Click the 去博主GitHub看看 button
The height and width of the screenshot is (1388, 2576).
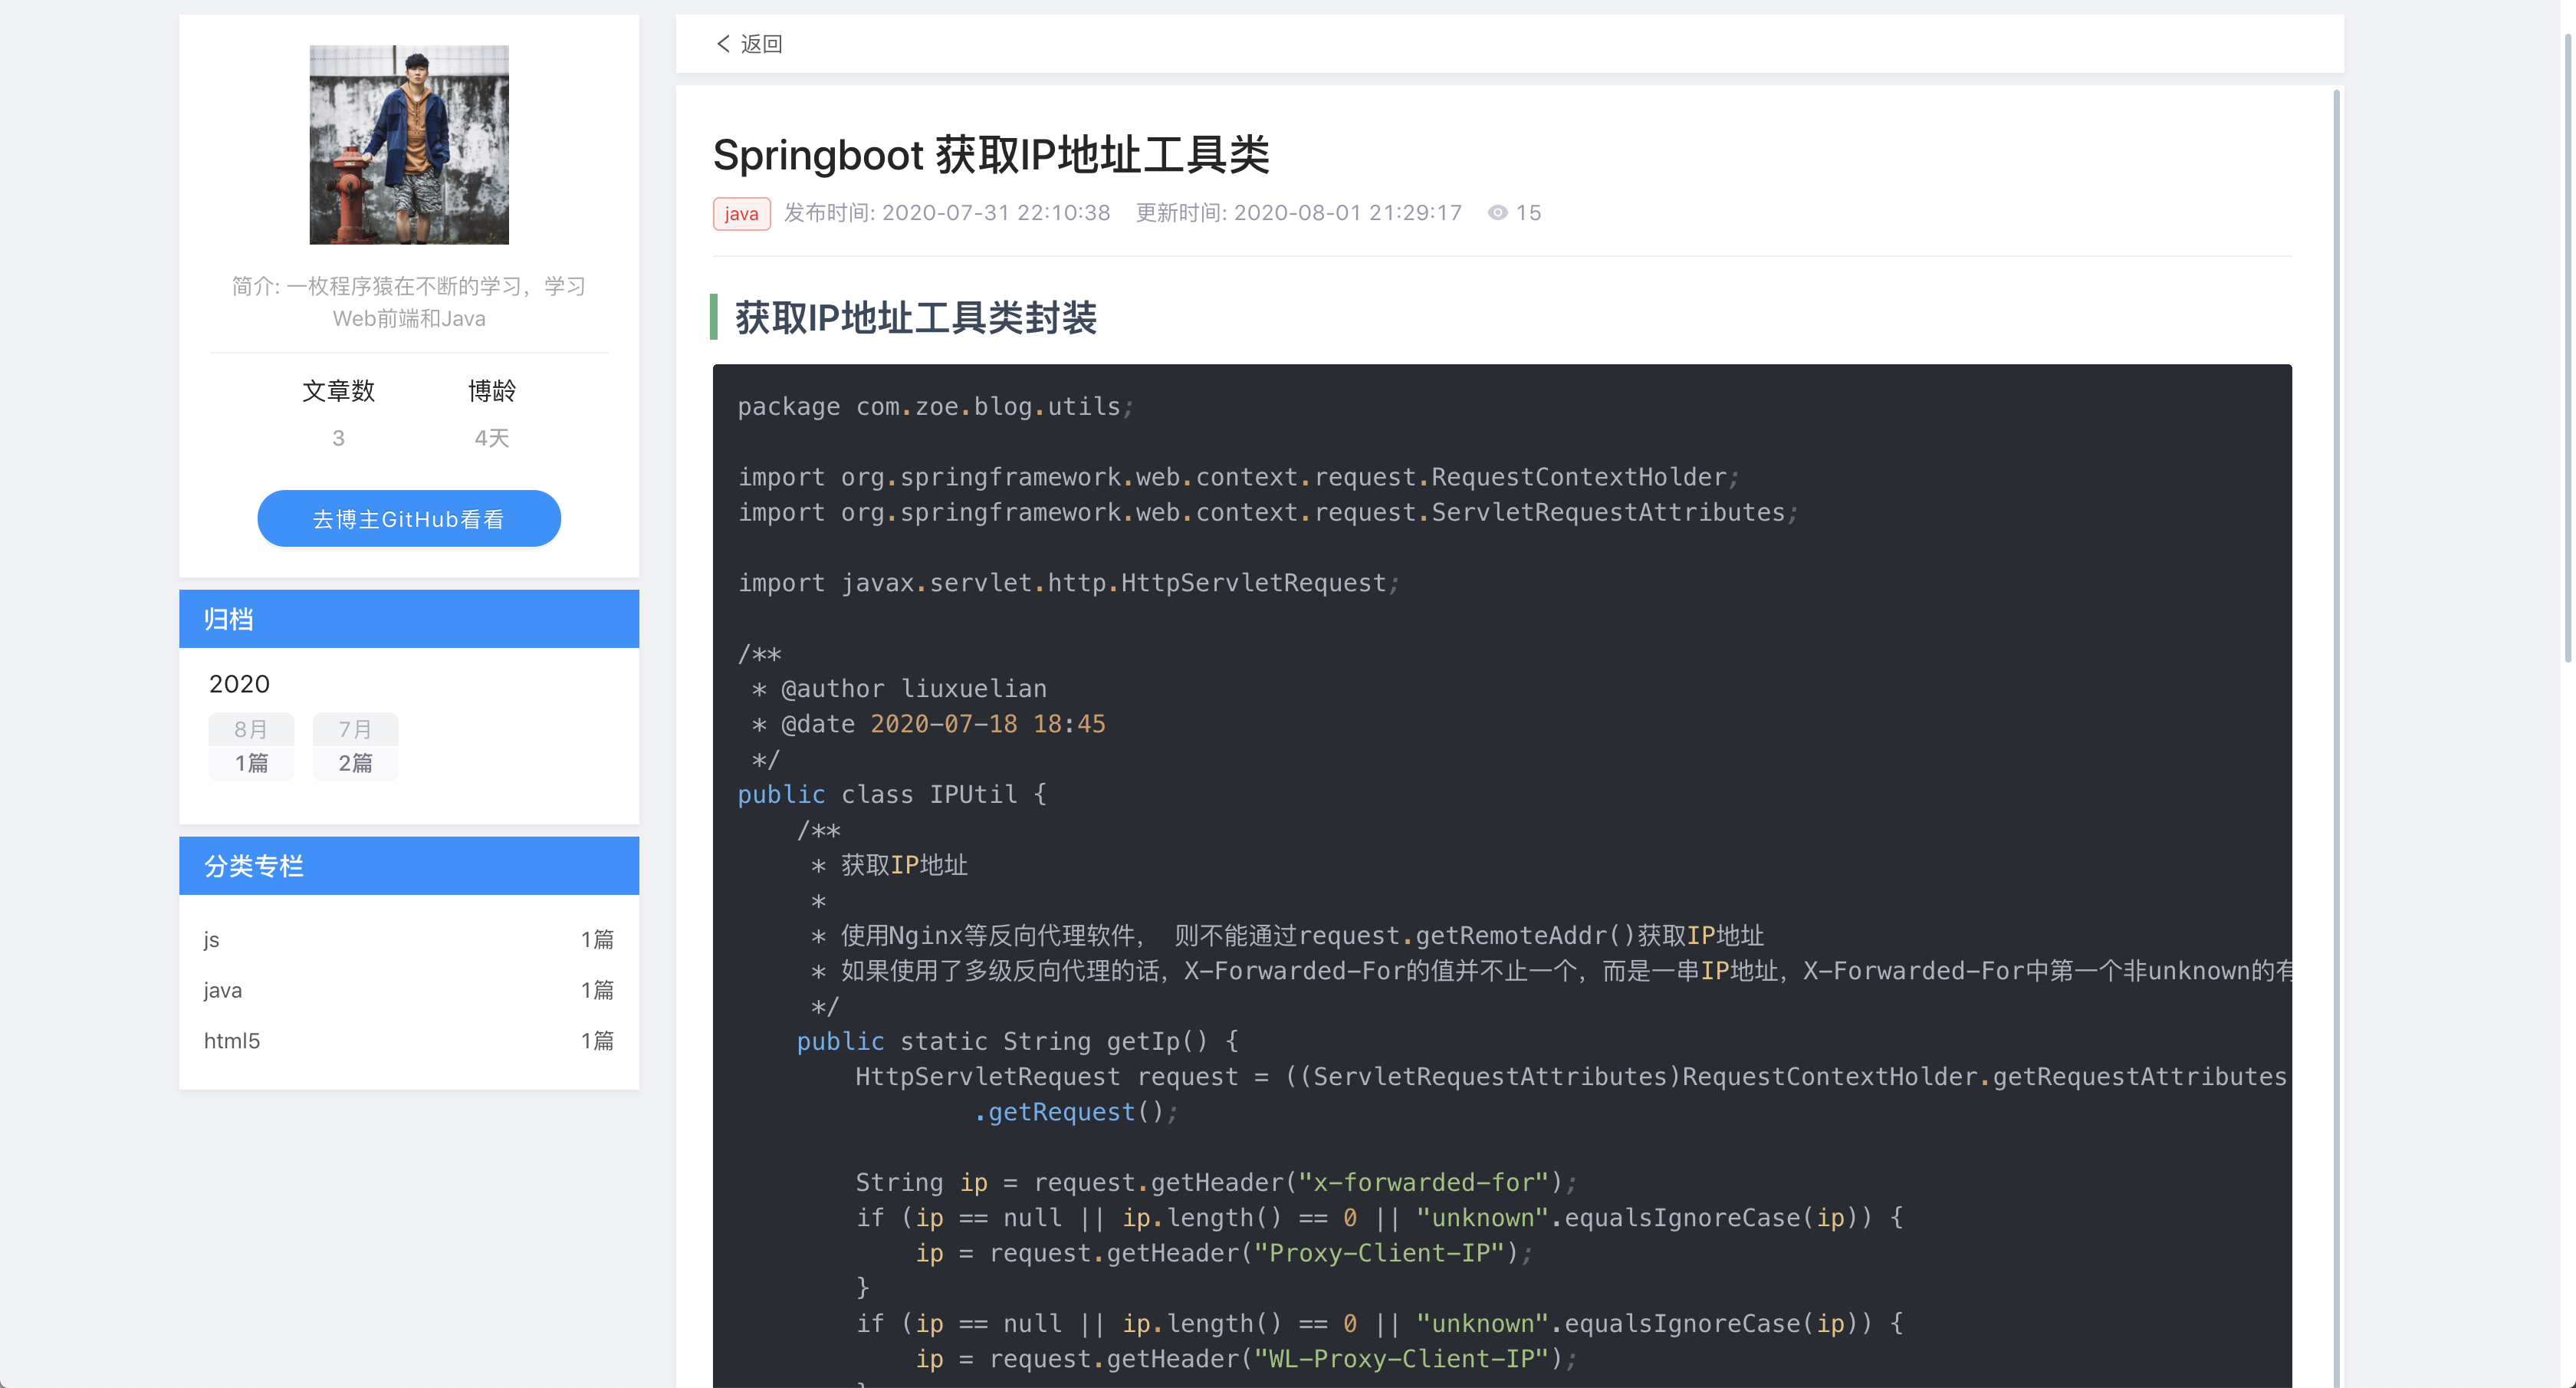point(408,518)
